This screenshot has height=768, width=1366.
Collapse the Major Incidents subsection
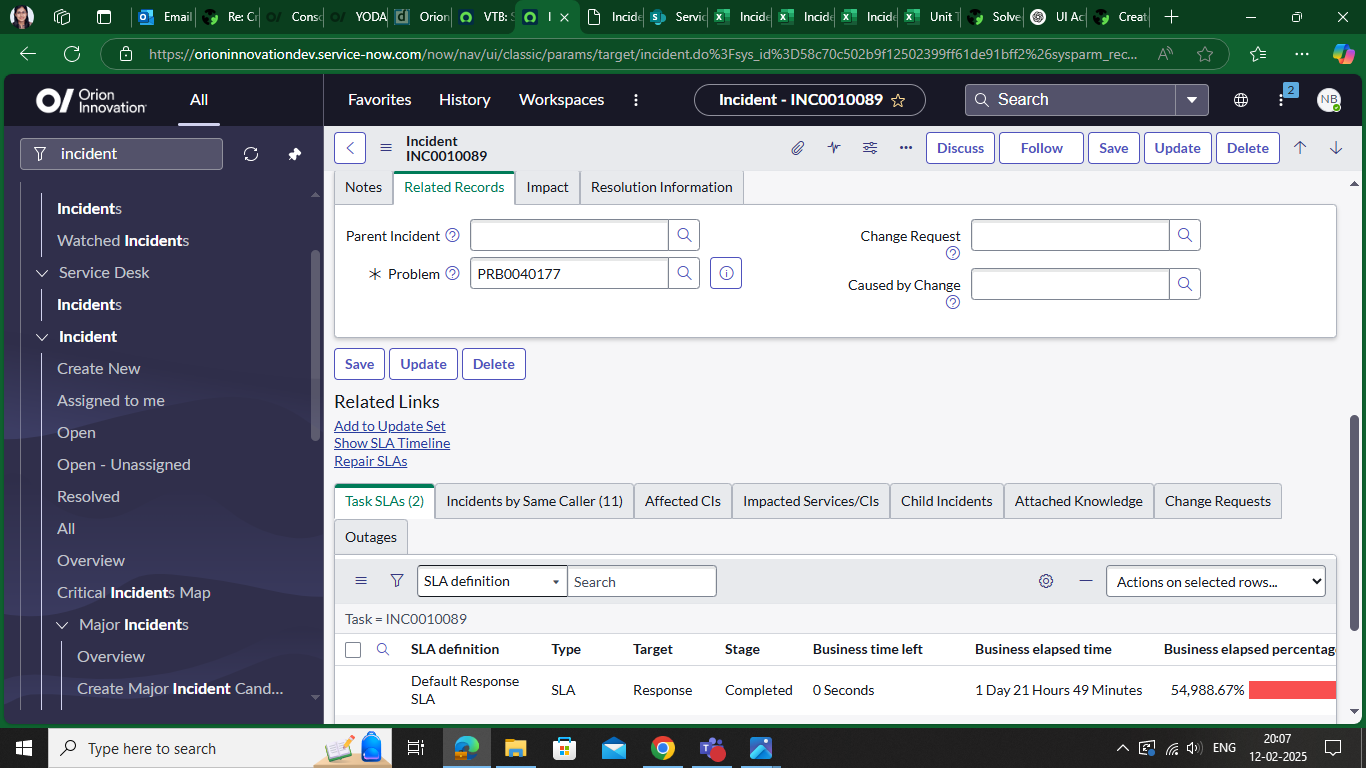(62, 625)
